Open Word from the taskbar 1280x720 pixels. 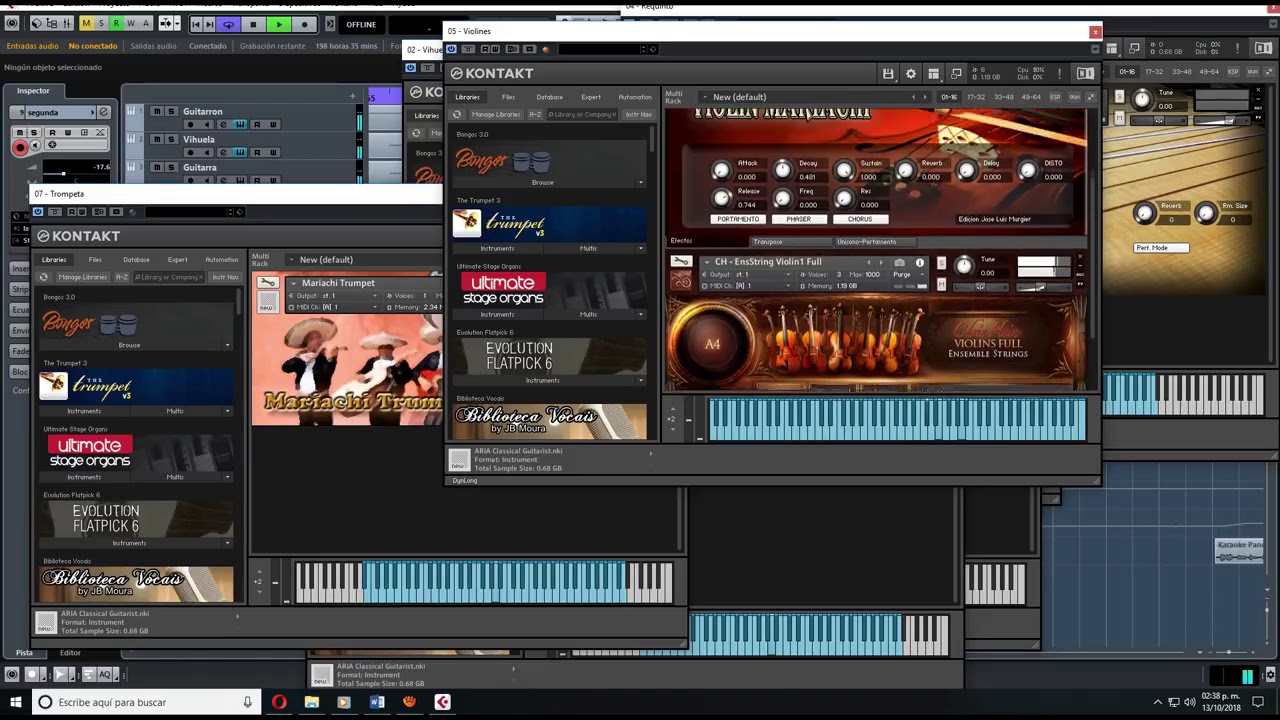tap(377, 702)
